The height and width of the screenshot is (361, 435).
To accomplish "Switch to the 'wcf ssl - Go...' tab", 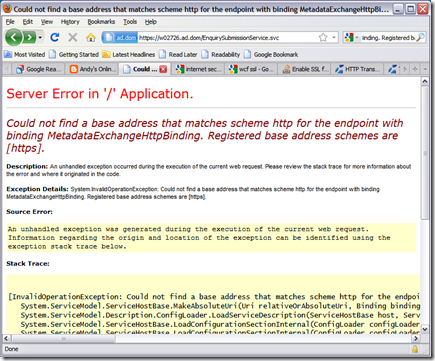I will (x=251, y=69).
